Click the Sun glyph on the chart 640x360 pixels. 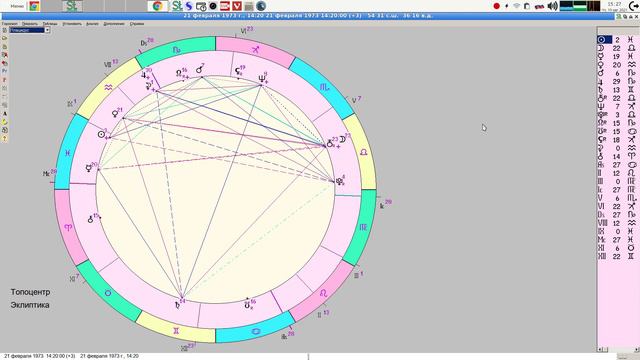click(101, 134)
